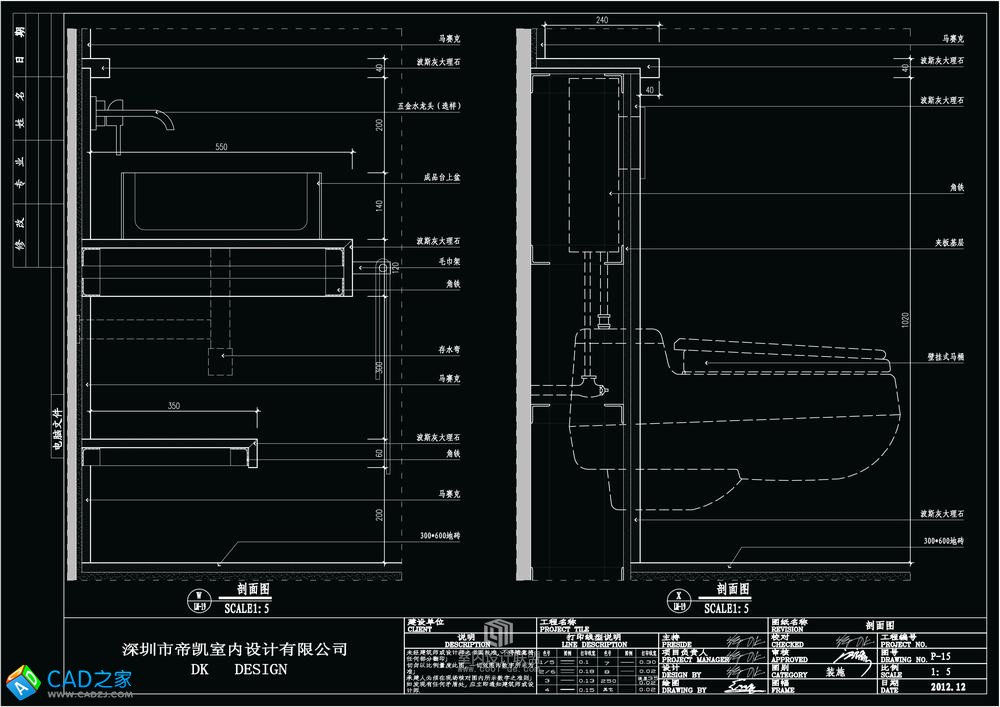Click the water trap square symbol
This screenshot has width=1000, height=707.
click(220, 357)
